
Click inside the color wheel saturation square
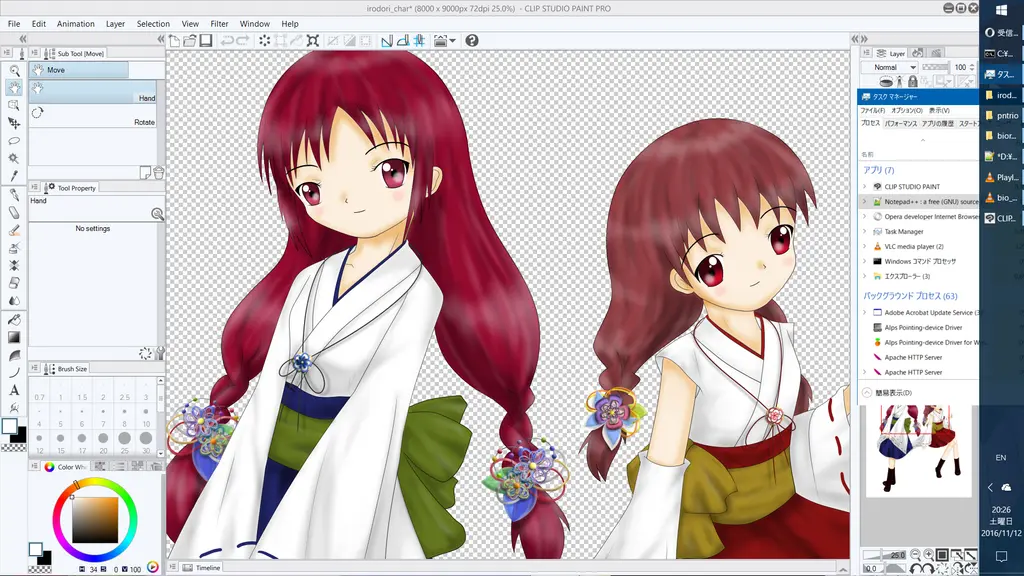(95, 520)
